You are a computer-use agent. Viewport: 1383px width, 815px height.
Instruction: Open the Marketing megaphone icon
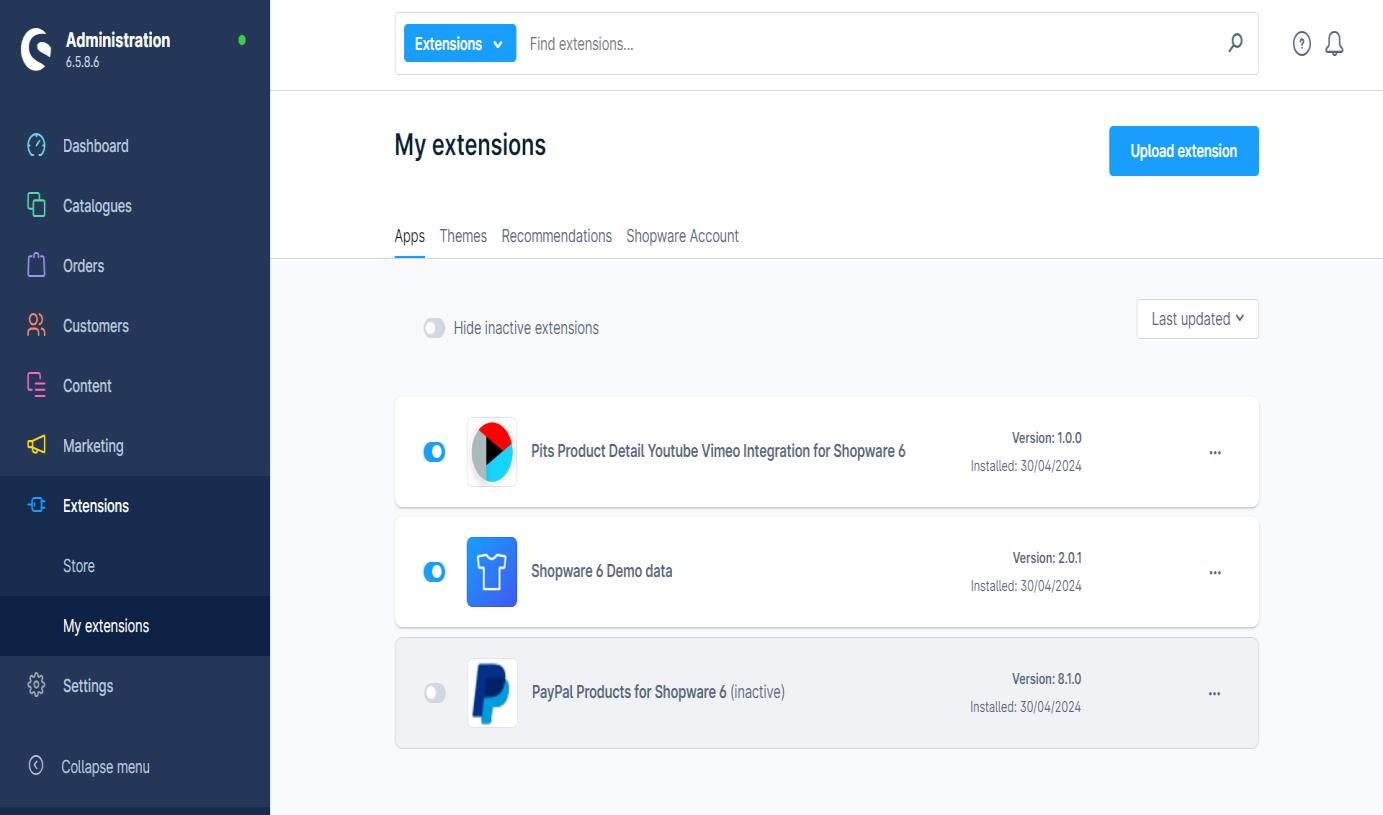pos(35,445)
